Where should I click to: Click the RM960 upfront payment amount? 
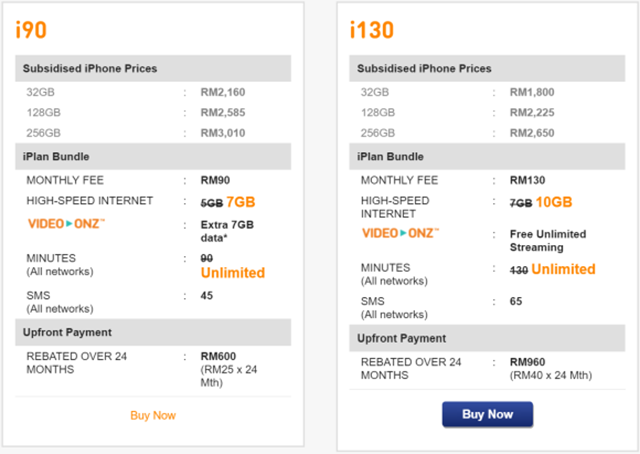pos(527,362)
